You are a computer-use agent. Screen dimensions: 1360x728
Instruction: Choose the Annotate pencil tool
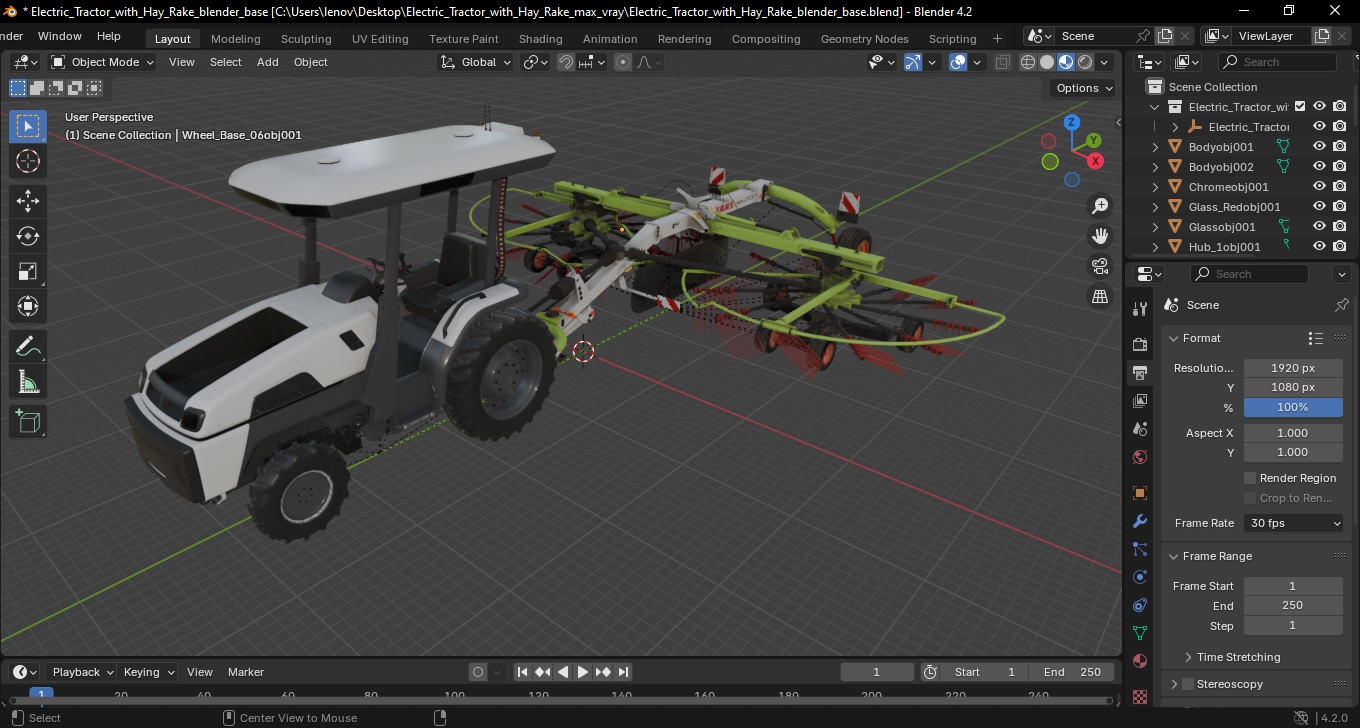(28, 347)
